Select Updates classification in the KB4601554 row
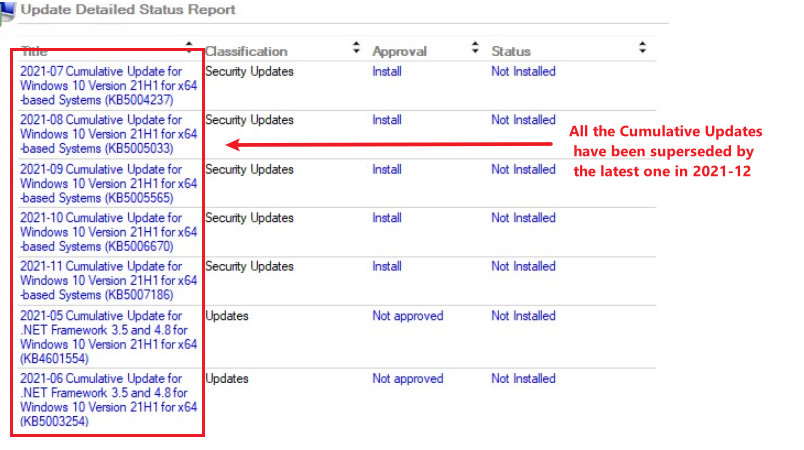The image size is (804, 450). point(227,316)
